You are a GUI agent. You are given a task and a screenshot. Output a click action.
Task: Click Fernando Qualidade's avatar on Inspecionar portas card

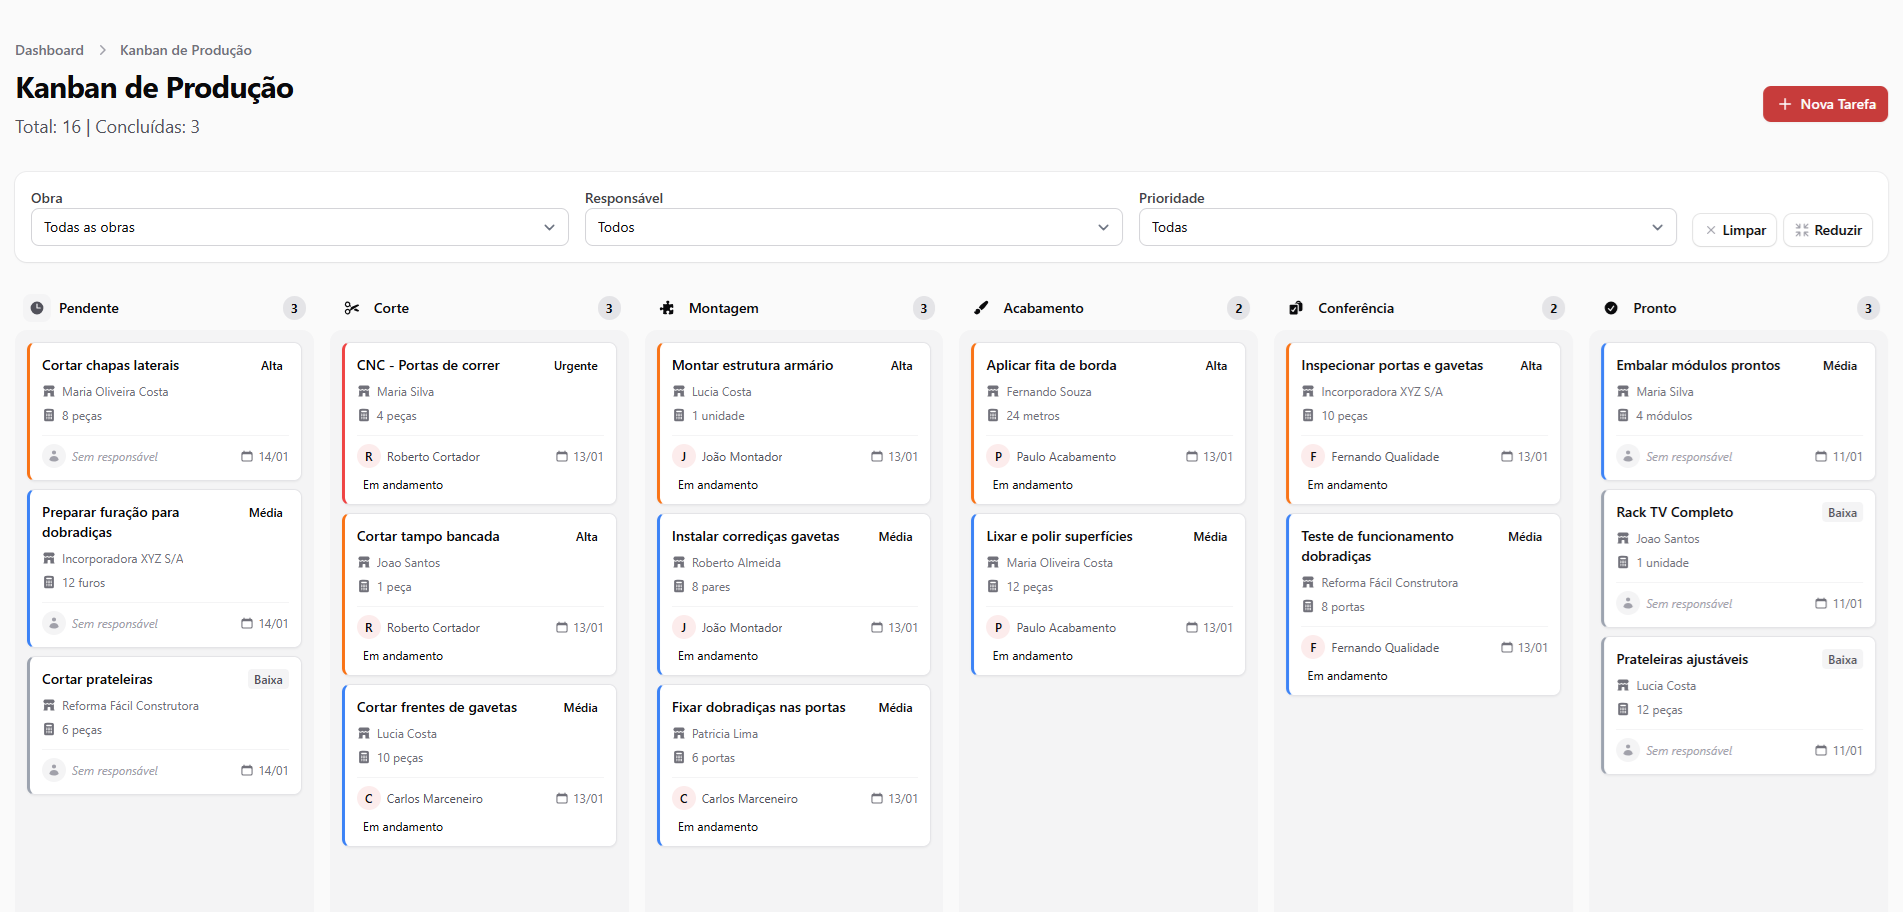[x=1313, y=456]
